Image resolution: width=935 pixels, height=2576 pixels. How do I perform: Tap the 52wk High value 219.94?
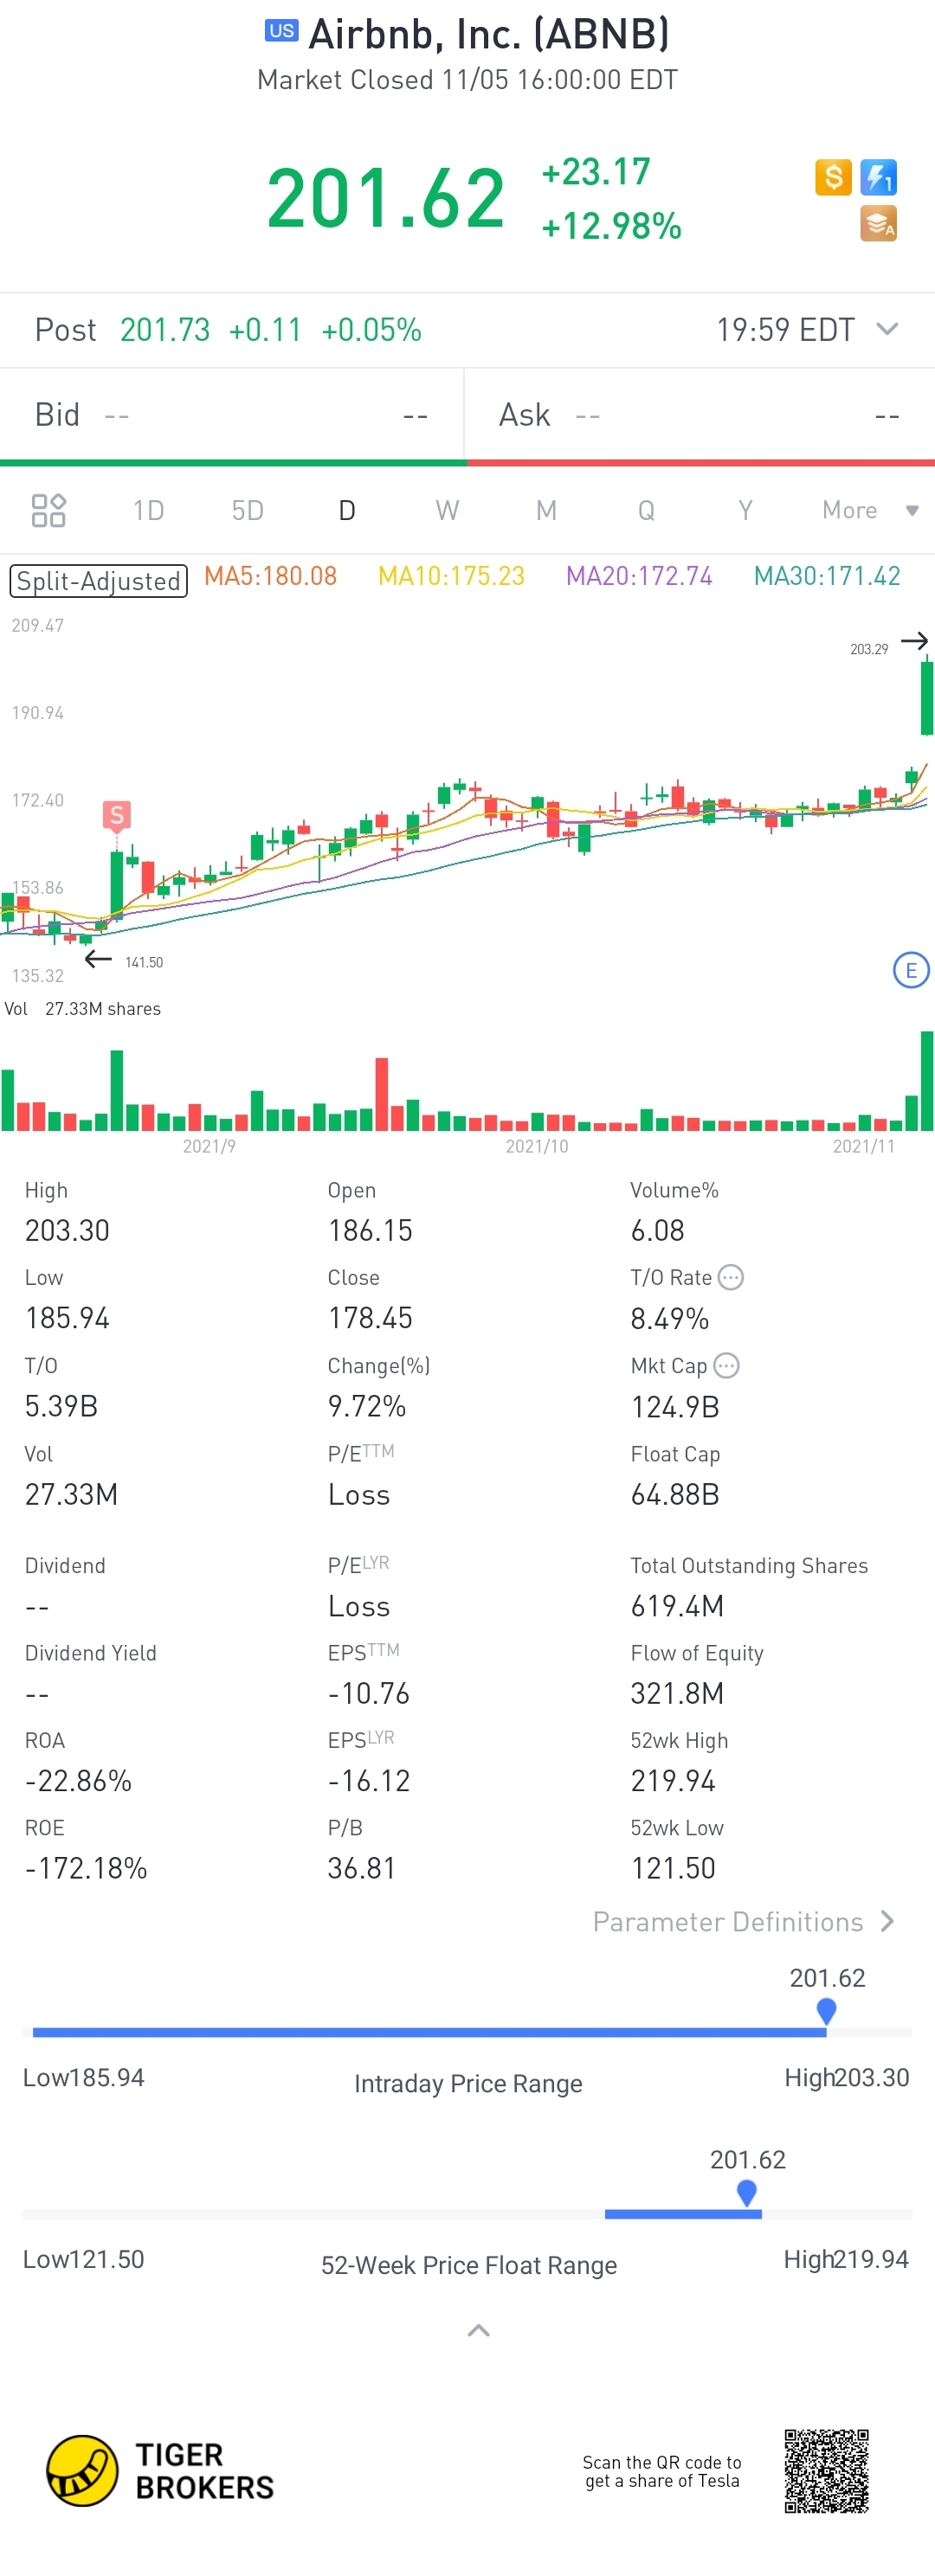coord(673,1780)
